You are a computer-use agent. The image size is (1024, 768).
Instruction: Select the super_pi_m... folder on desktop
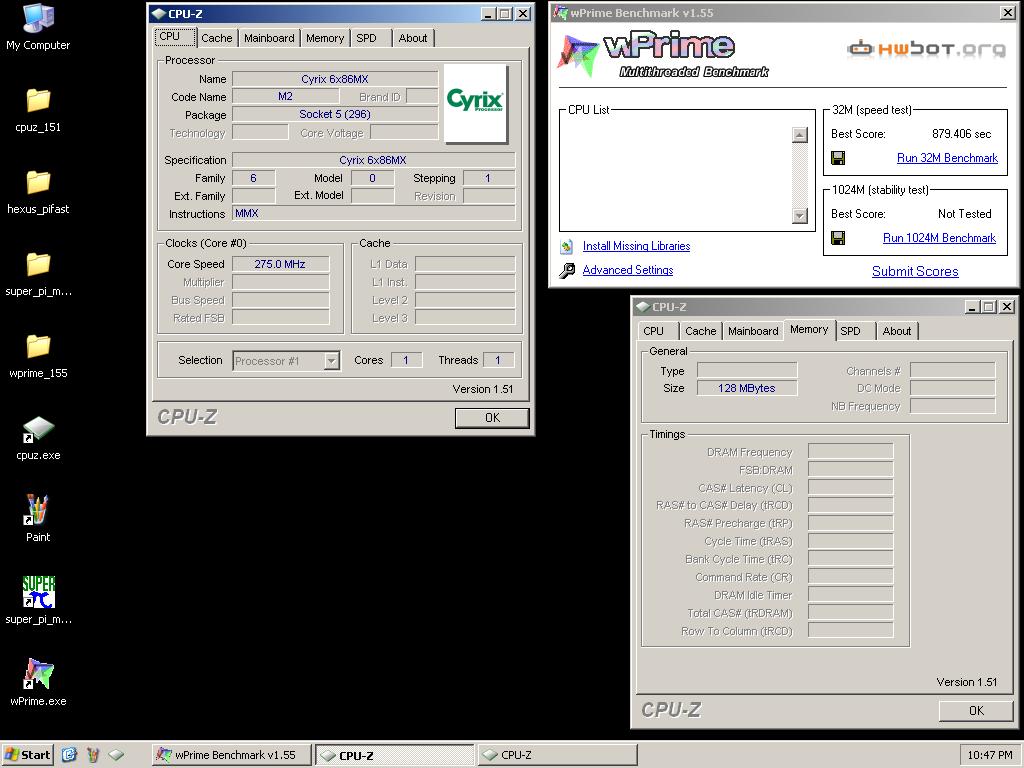pos(38,274)
